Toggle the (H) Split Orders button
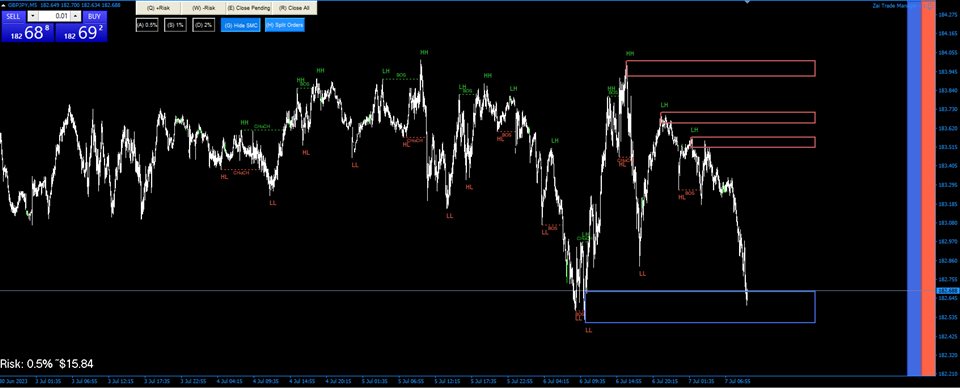This screenshot has width=960, height=388. click(285, 25)
